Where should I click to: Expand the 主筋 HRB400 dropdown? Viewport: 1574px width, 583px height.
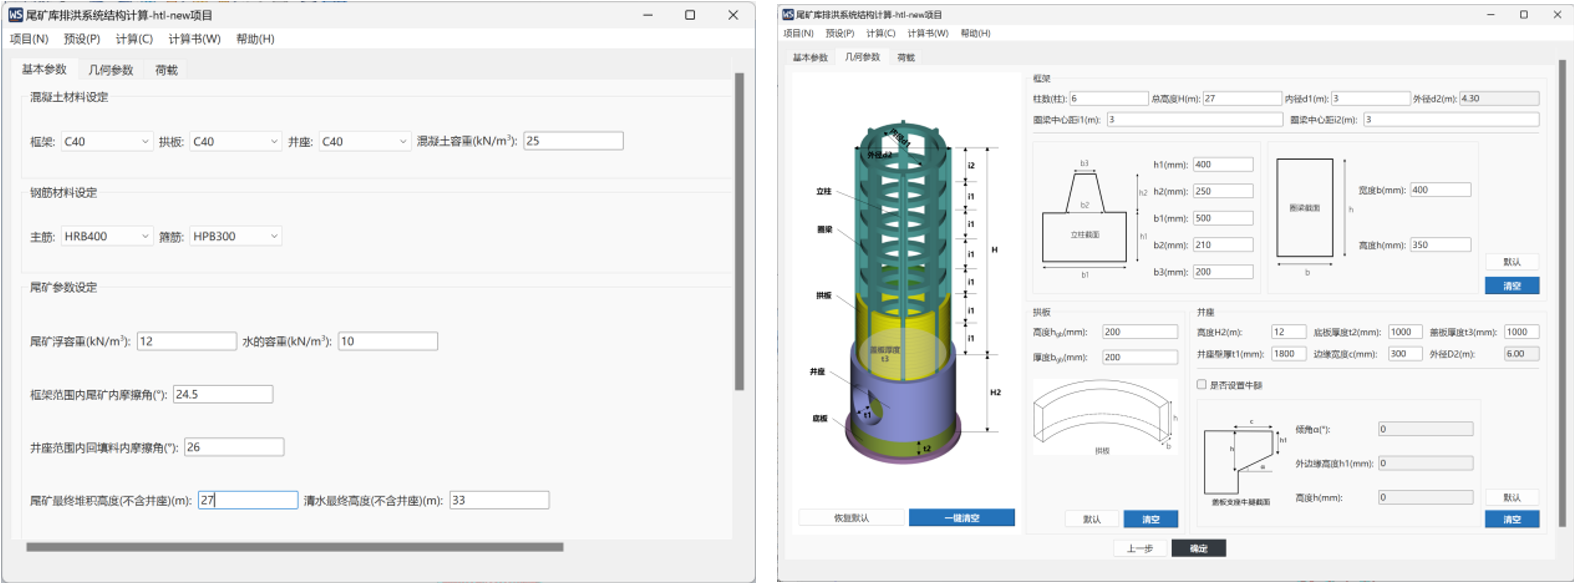(x=106, y=237)
